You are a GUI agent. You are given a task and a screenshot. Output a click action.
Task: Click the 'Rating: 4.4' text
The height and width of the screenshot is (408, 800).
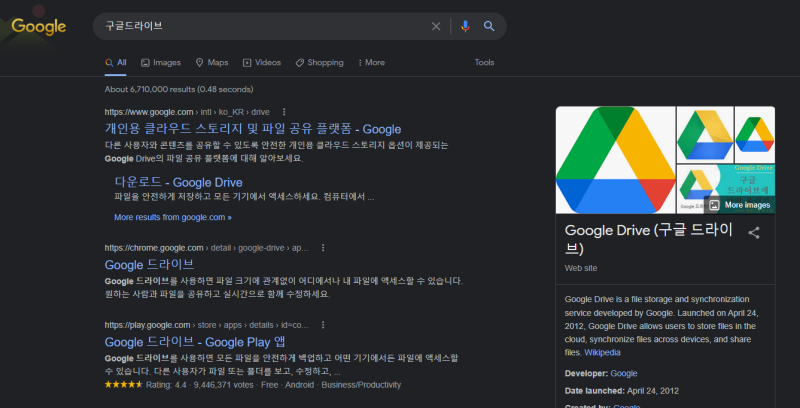pyautogui.click(x=166, y=385)
